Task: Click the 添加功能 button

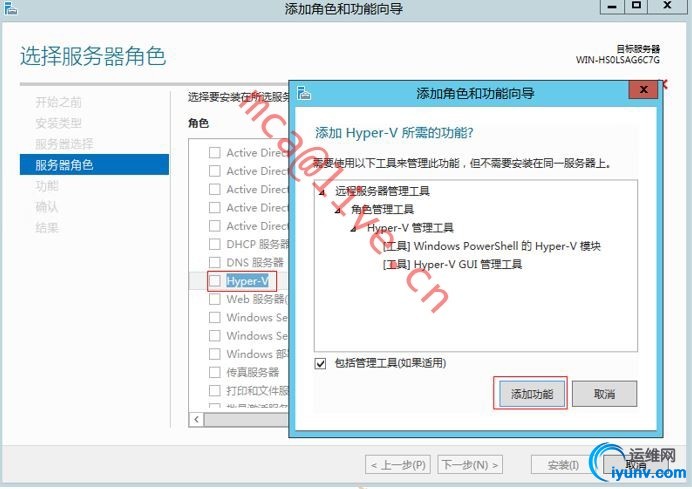Action: tap(532, 394)
